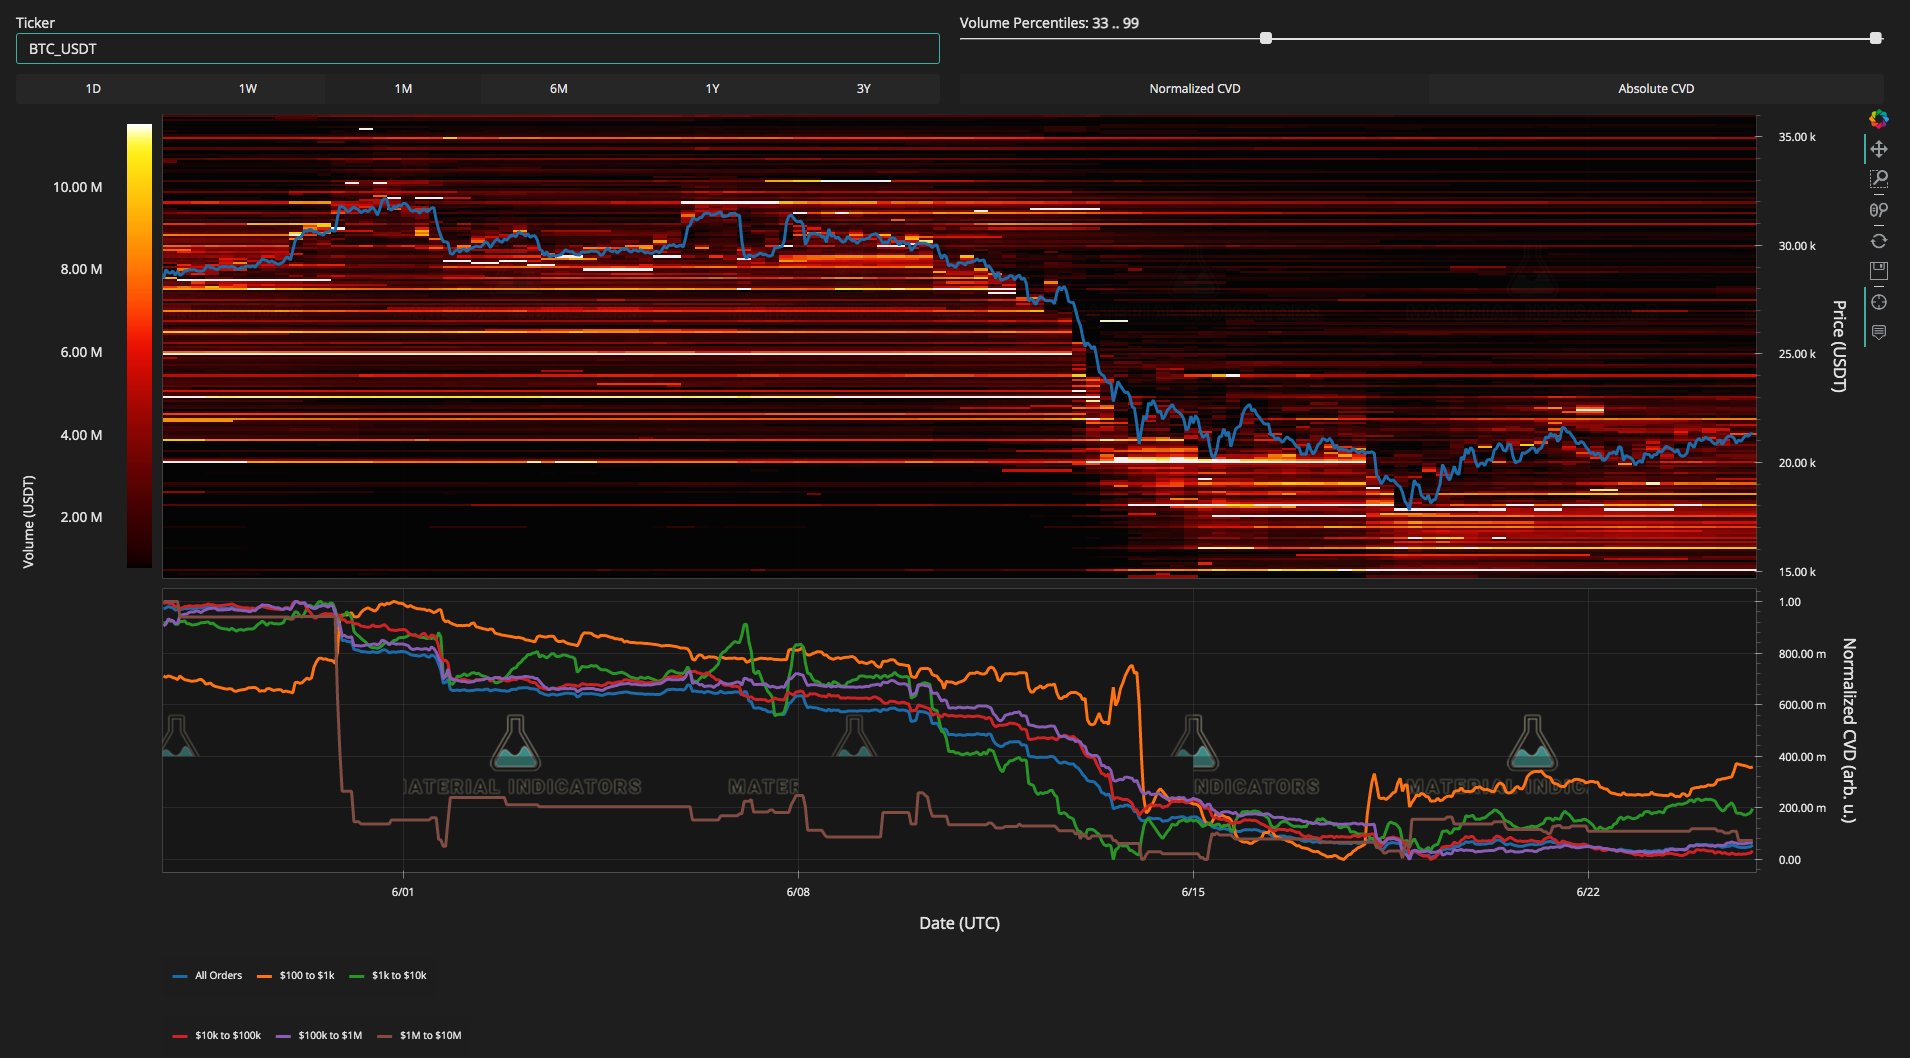The height and width of the screenshot is (1058, 1910).
Task: Choose the 3Y time range
Action: (x=863, y=89)
